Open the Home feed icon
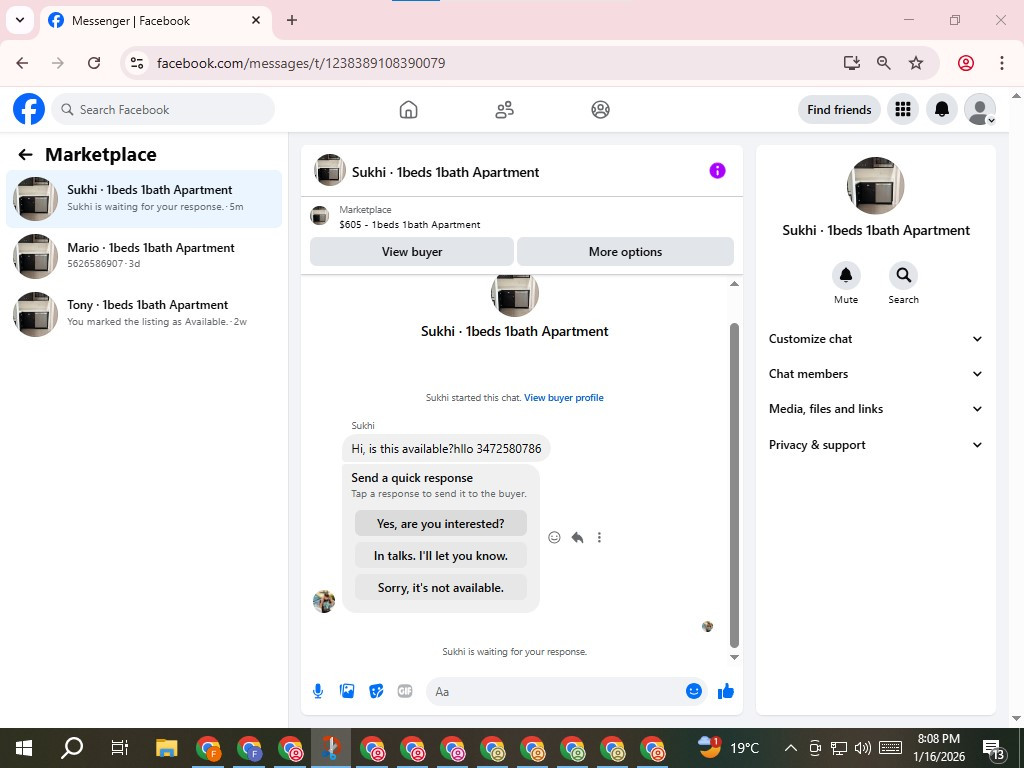Screen dimensions: 1024x768 pos(408,110)
